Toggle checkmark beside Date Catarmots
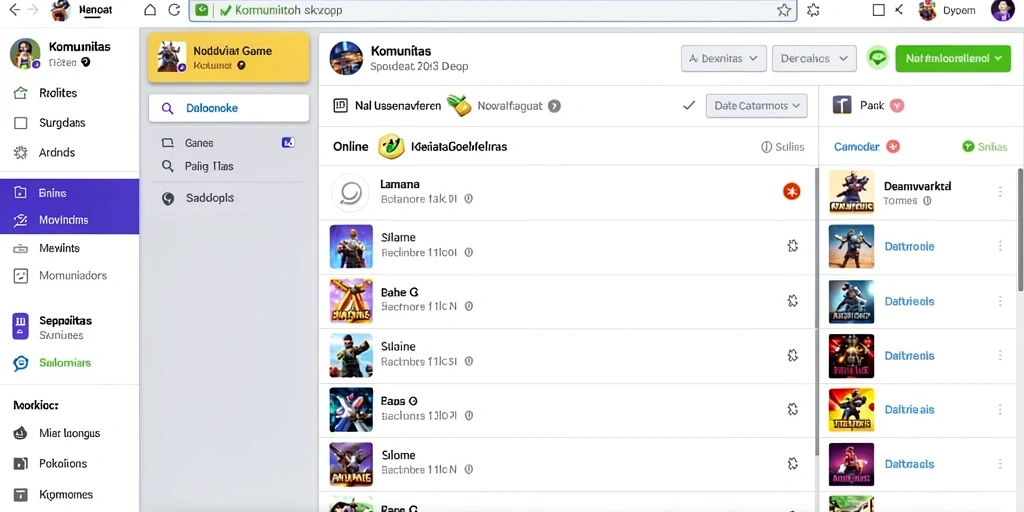 688,105
